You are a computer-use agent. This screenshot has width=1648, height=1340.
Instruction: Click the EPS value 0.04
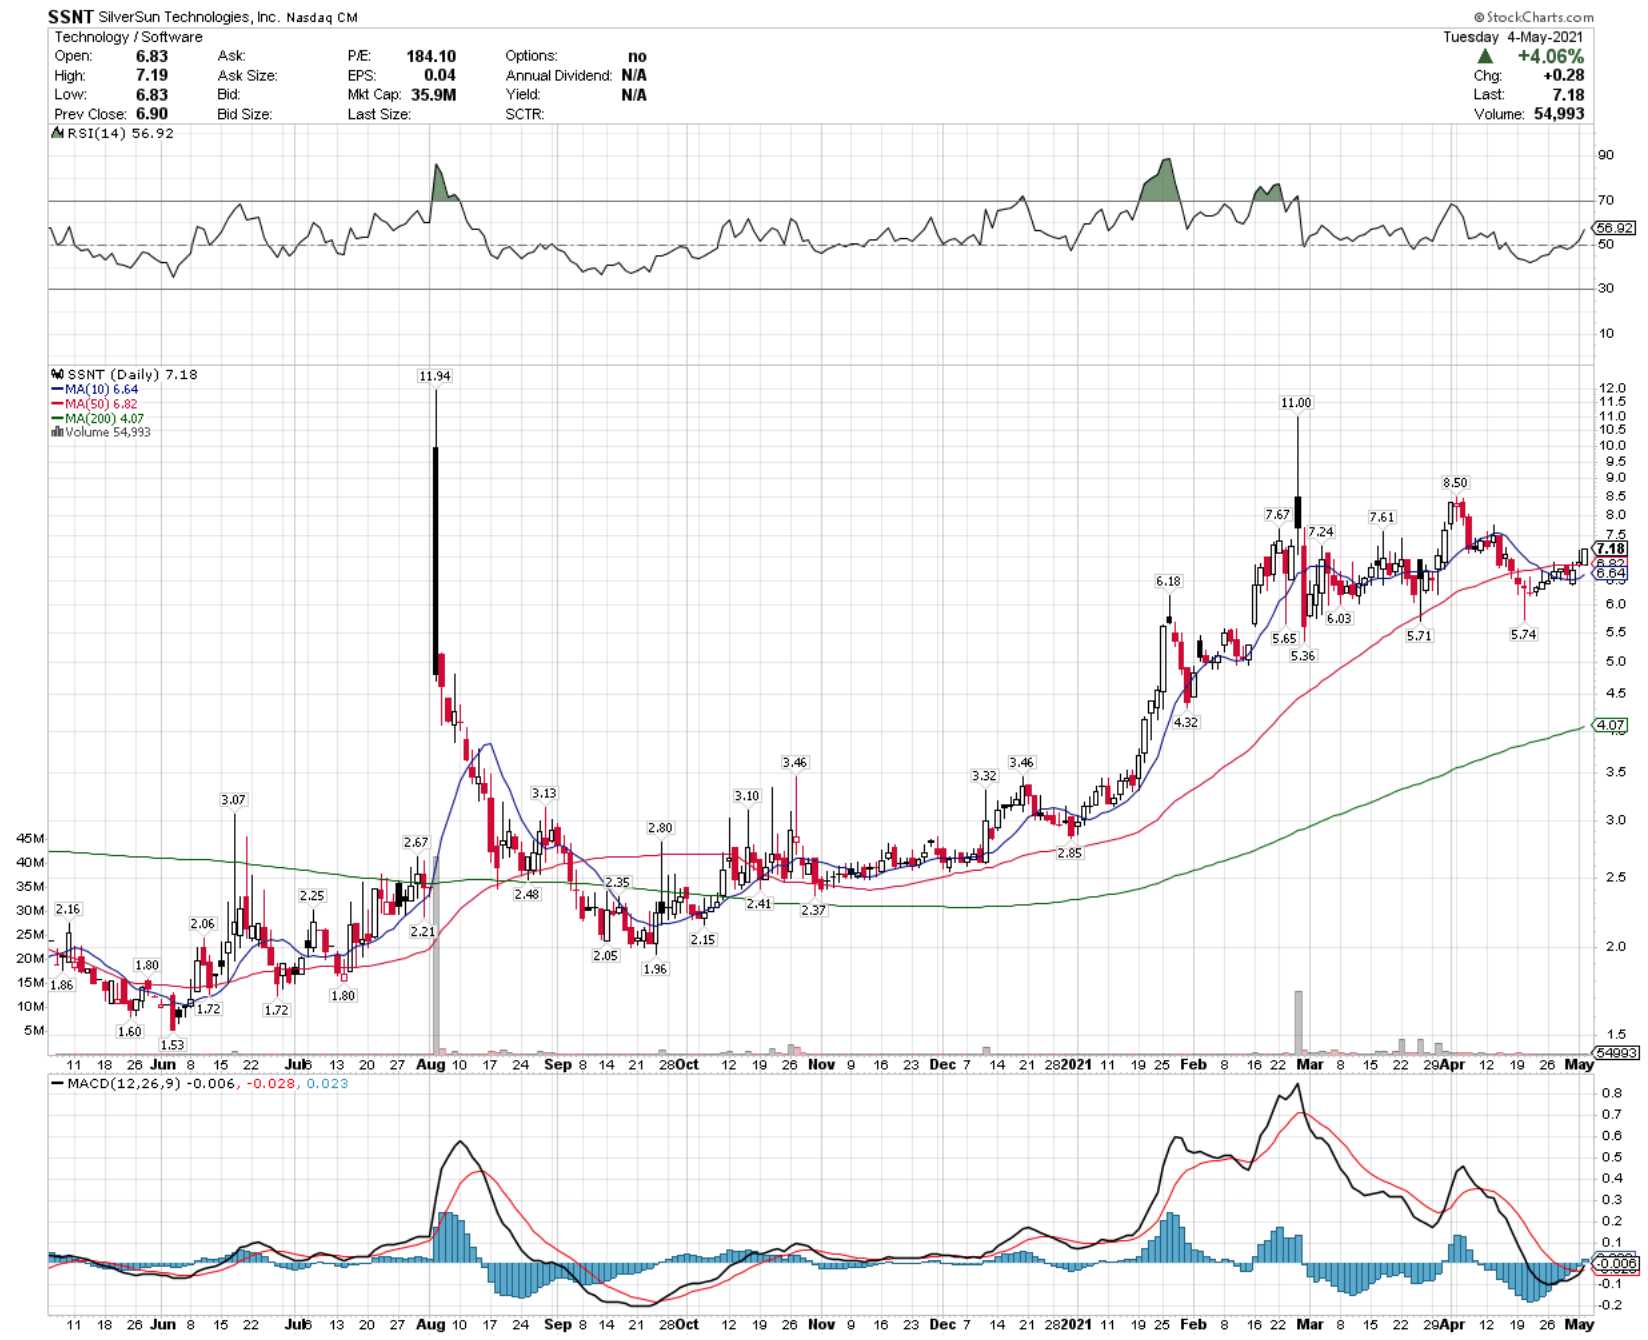pos(440,76)
